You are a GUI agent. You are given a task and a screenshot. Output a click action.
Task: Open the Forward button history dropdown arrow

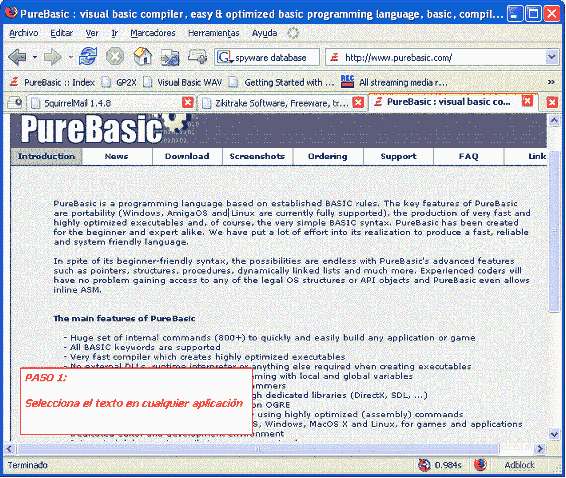coord(71,57)
